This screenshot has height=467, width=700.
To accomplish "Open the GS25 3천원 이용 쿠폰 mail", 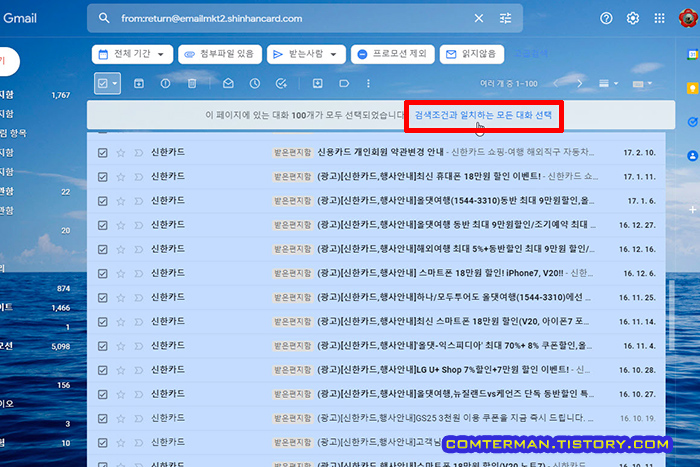I will [x=376, y=418].
